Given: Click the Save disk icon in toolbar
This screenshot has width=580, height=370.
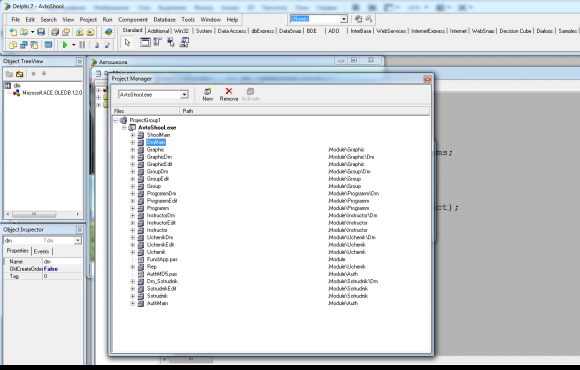Looking at the screenshot, I should 41,32.
